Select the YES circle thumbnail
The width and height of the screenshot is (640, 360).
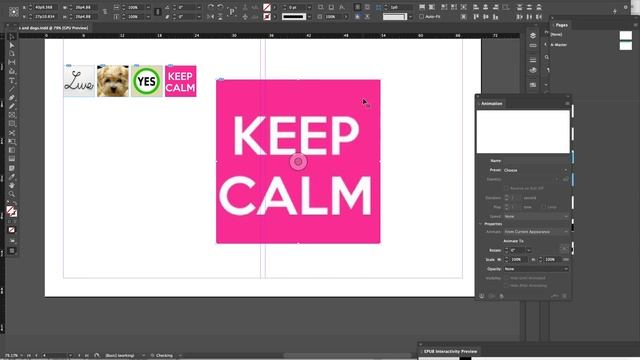147,81
